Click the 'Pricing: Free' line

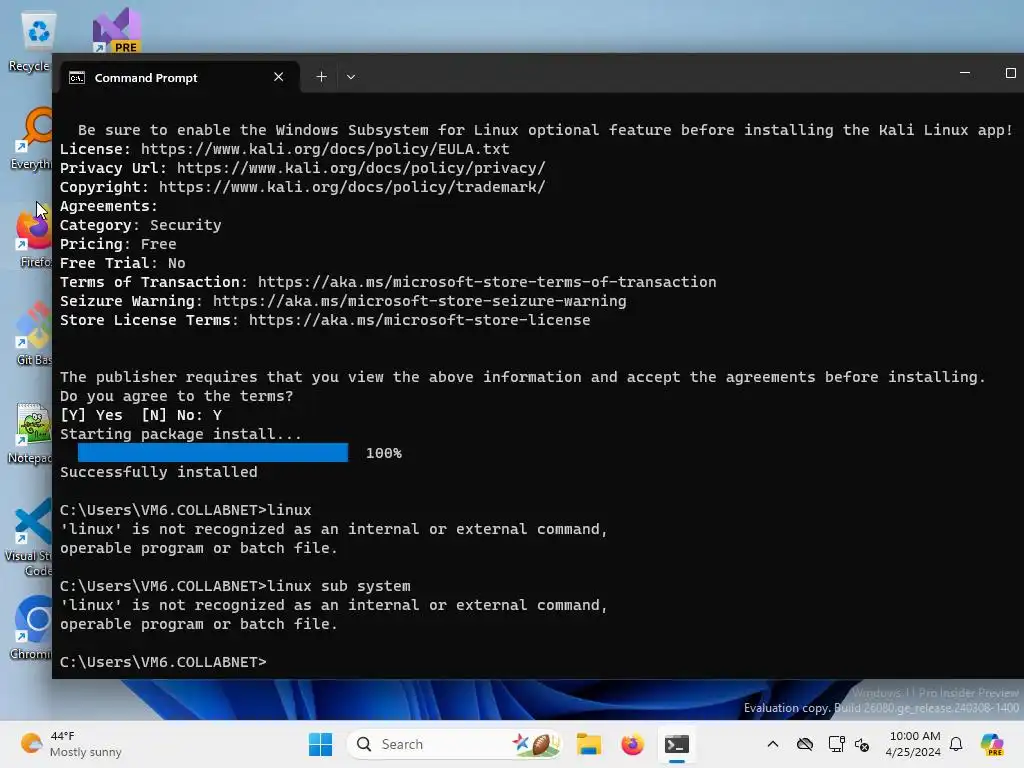tap(118, 244)
